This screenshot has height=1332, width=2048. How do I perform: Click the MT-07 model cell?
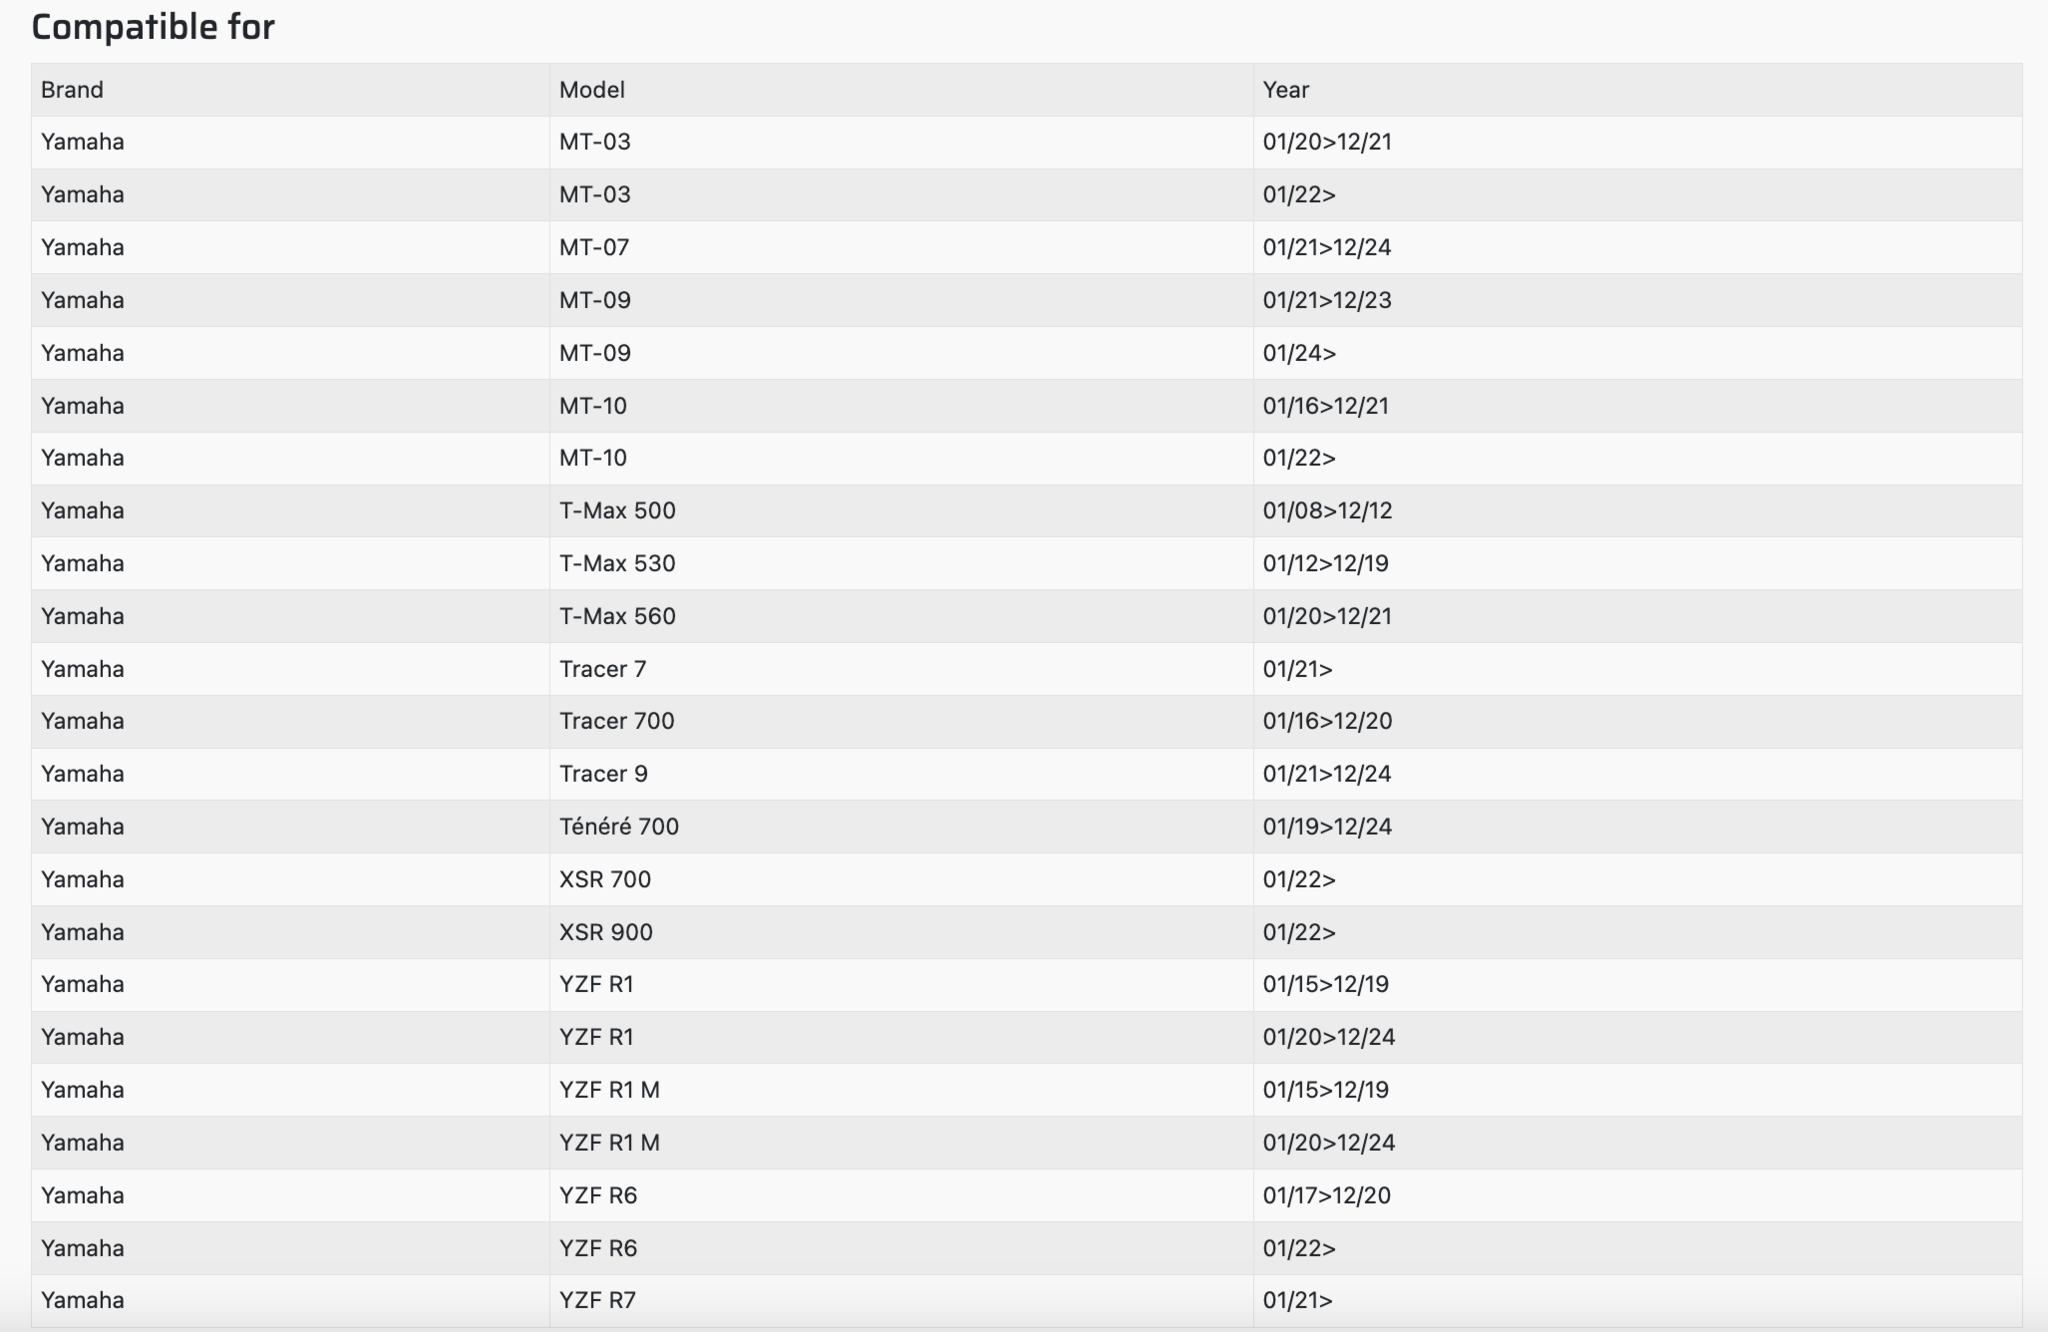click(x=594, y=247)
